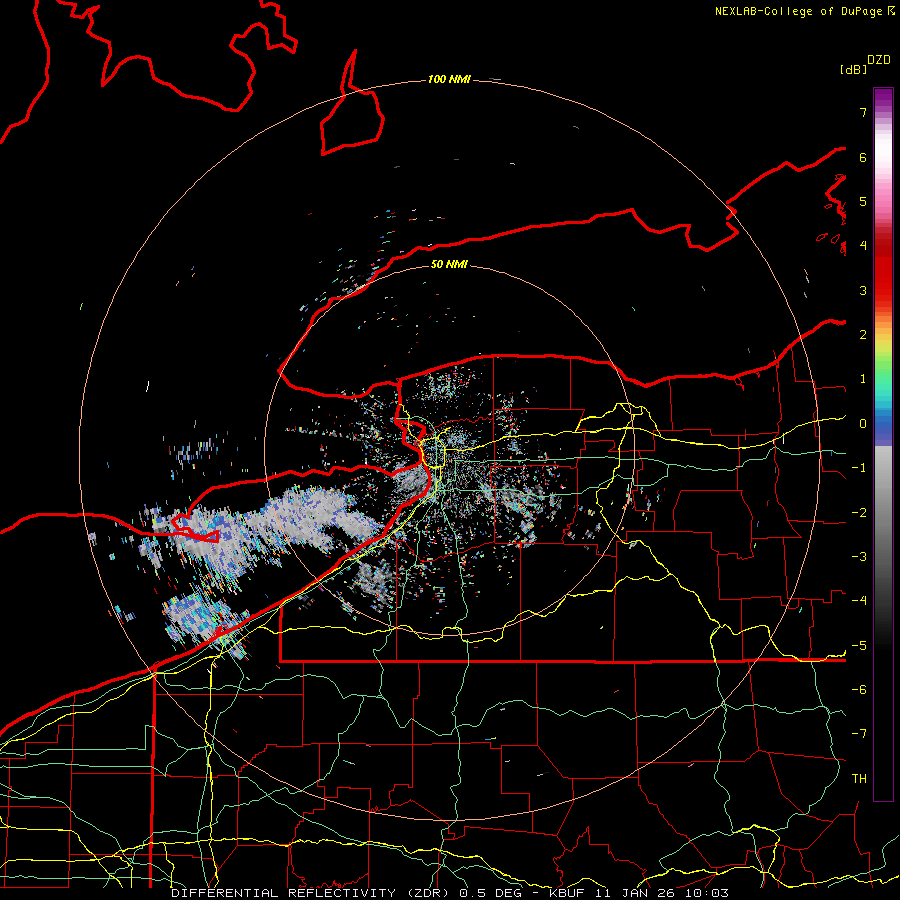
Task: Click the -3 value on the color scale
Action: pyautogui.click(x=859, y=556)
